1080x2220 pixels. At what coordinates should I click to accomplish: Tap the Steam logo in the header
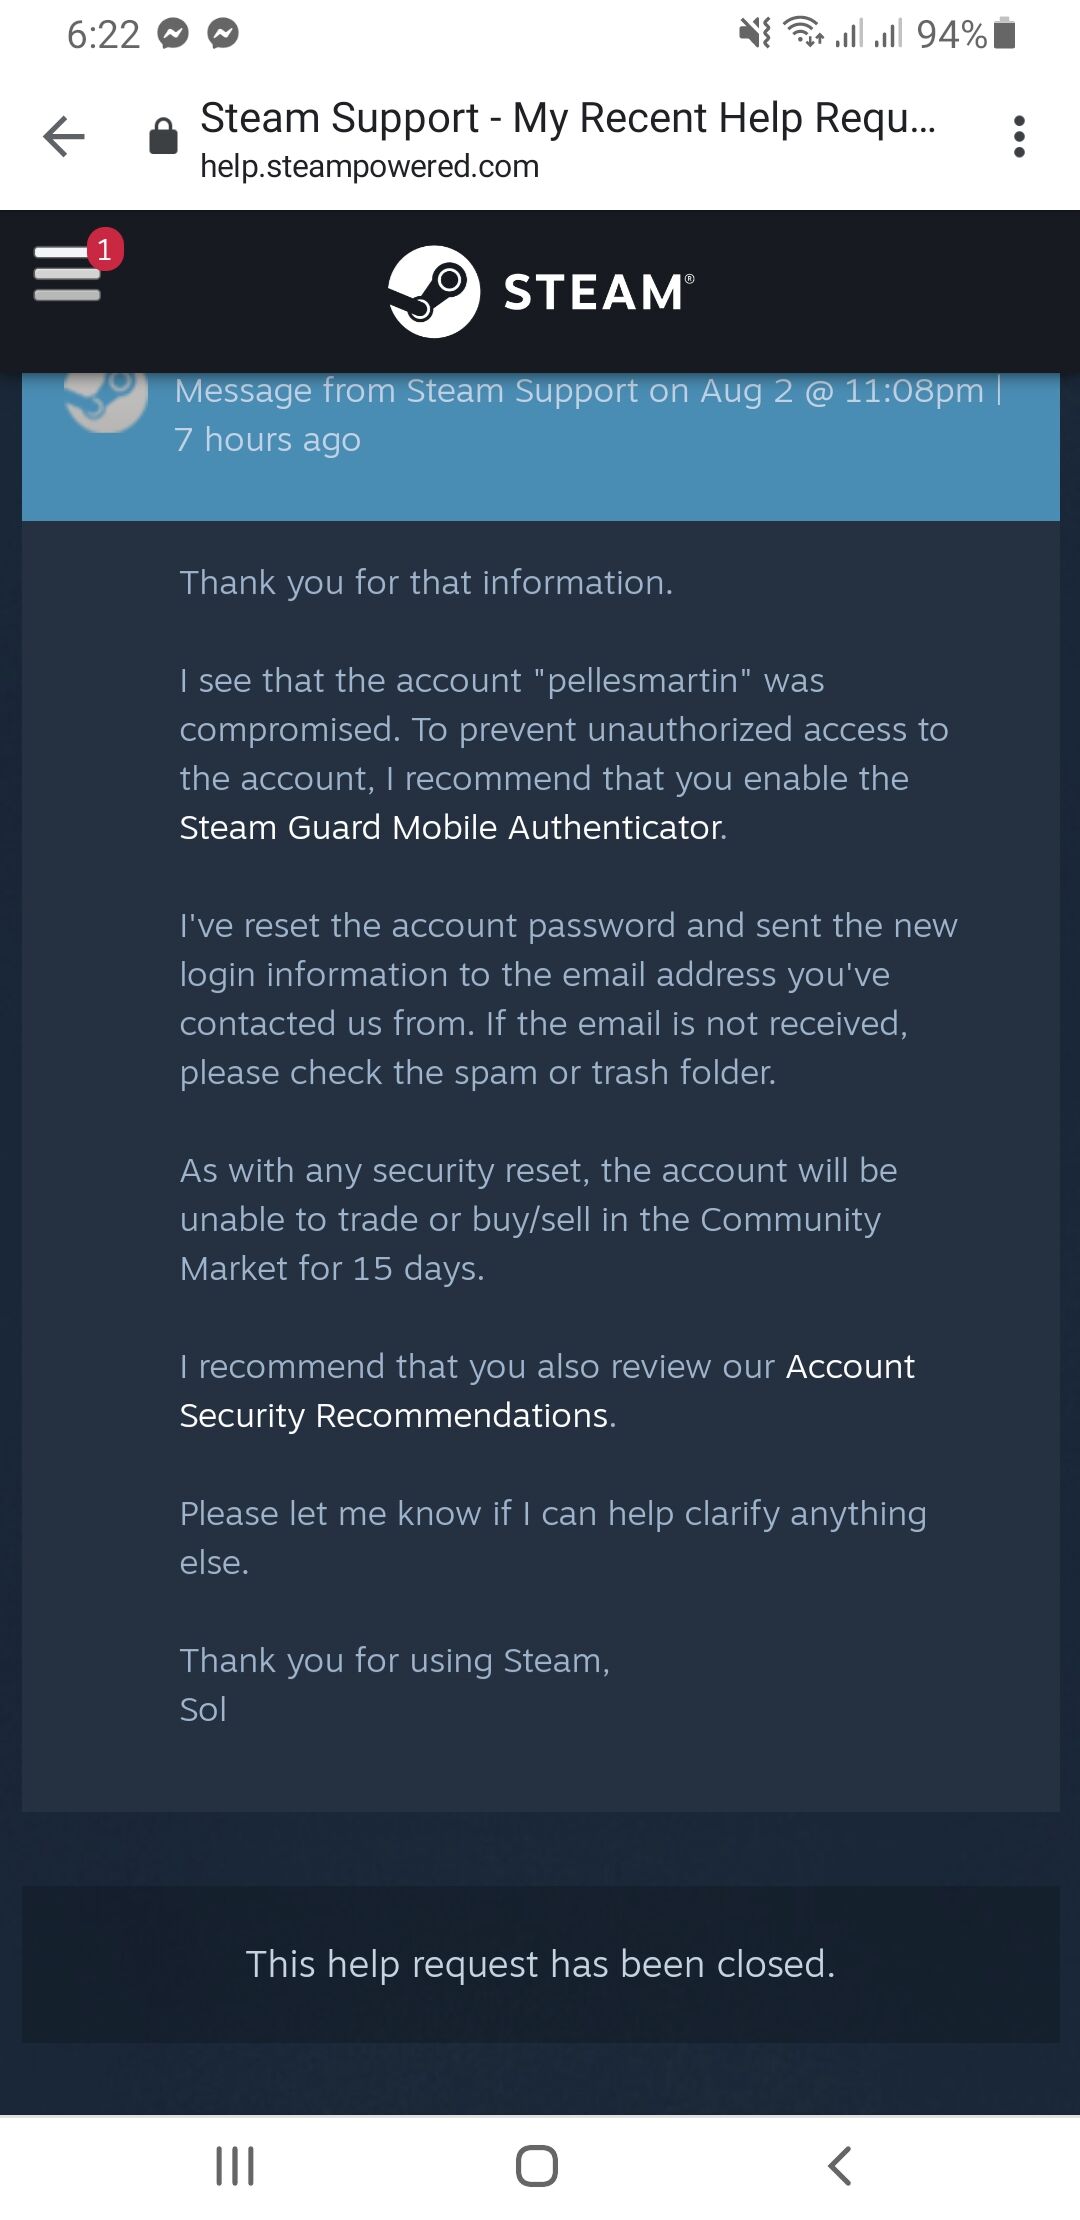click(x=540, y=292)
